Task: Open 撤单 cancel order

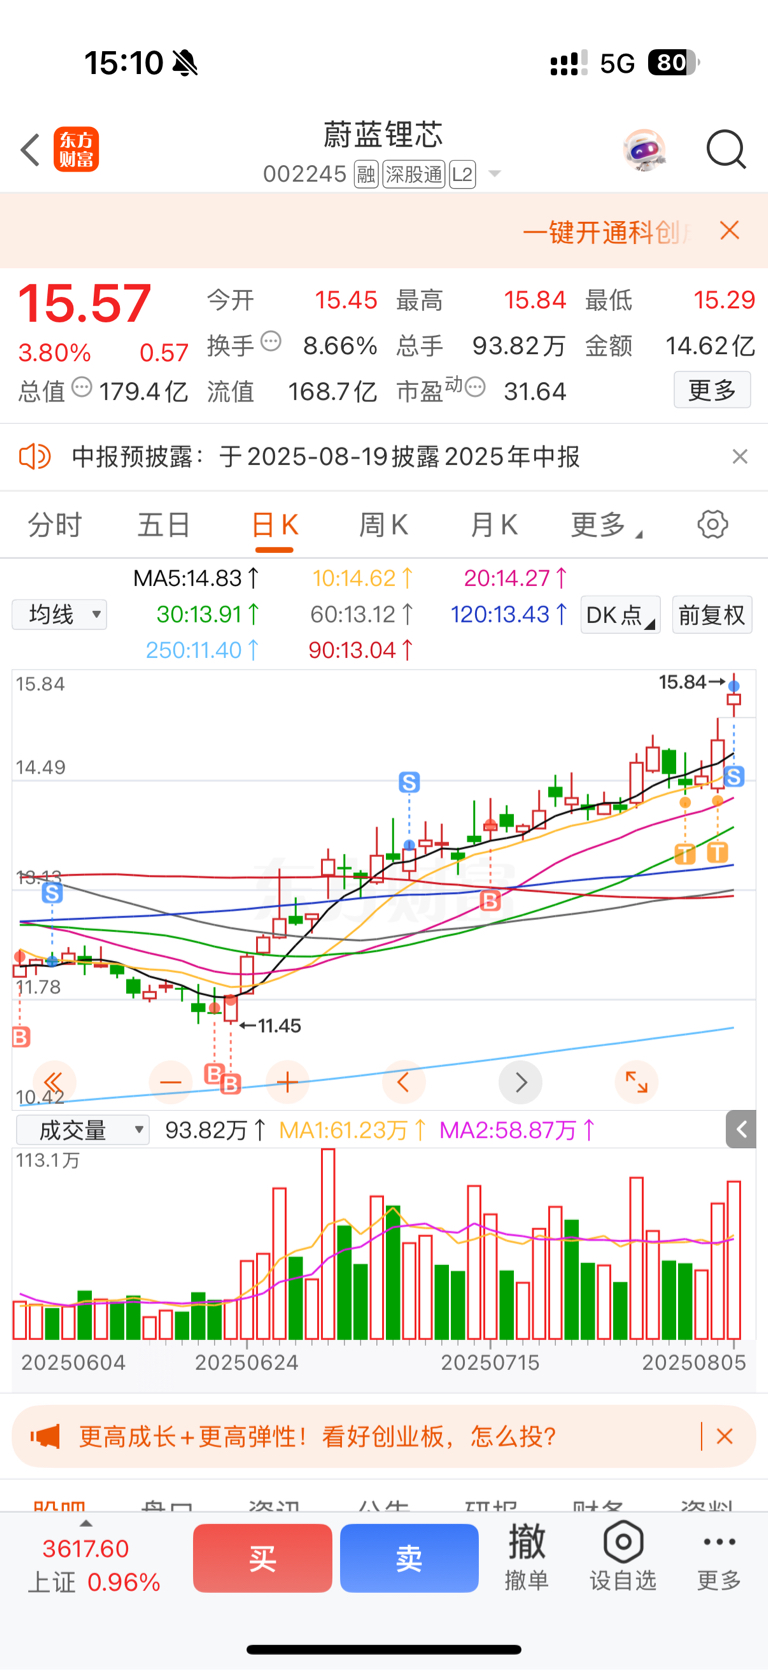Action: pos(526,1557)
